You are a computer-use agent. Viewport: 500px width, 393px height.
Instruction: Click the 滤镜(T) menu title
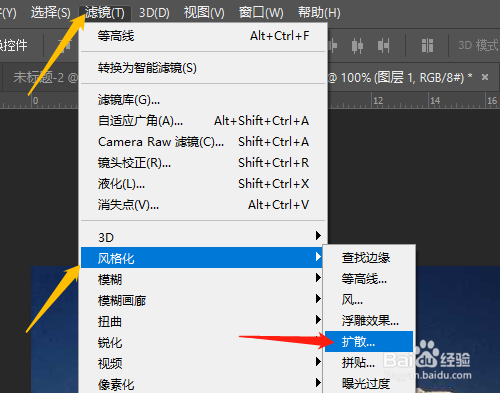(105, 13)
